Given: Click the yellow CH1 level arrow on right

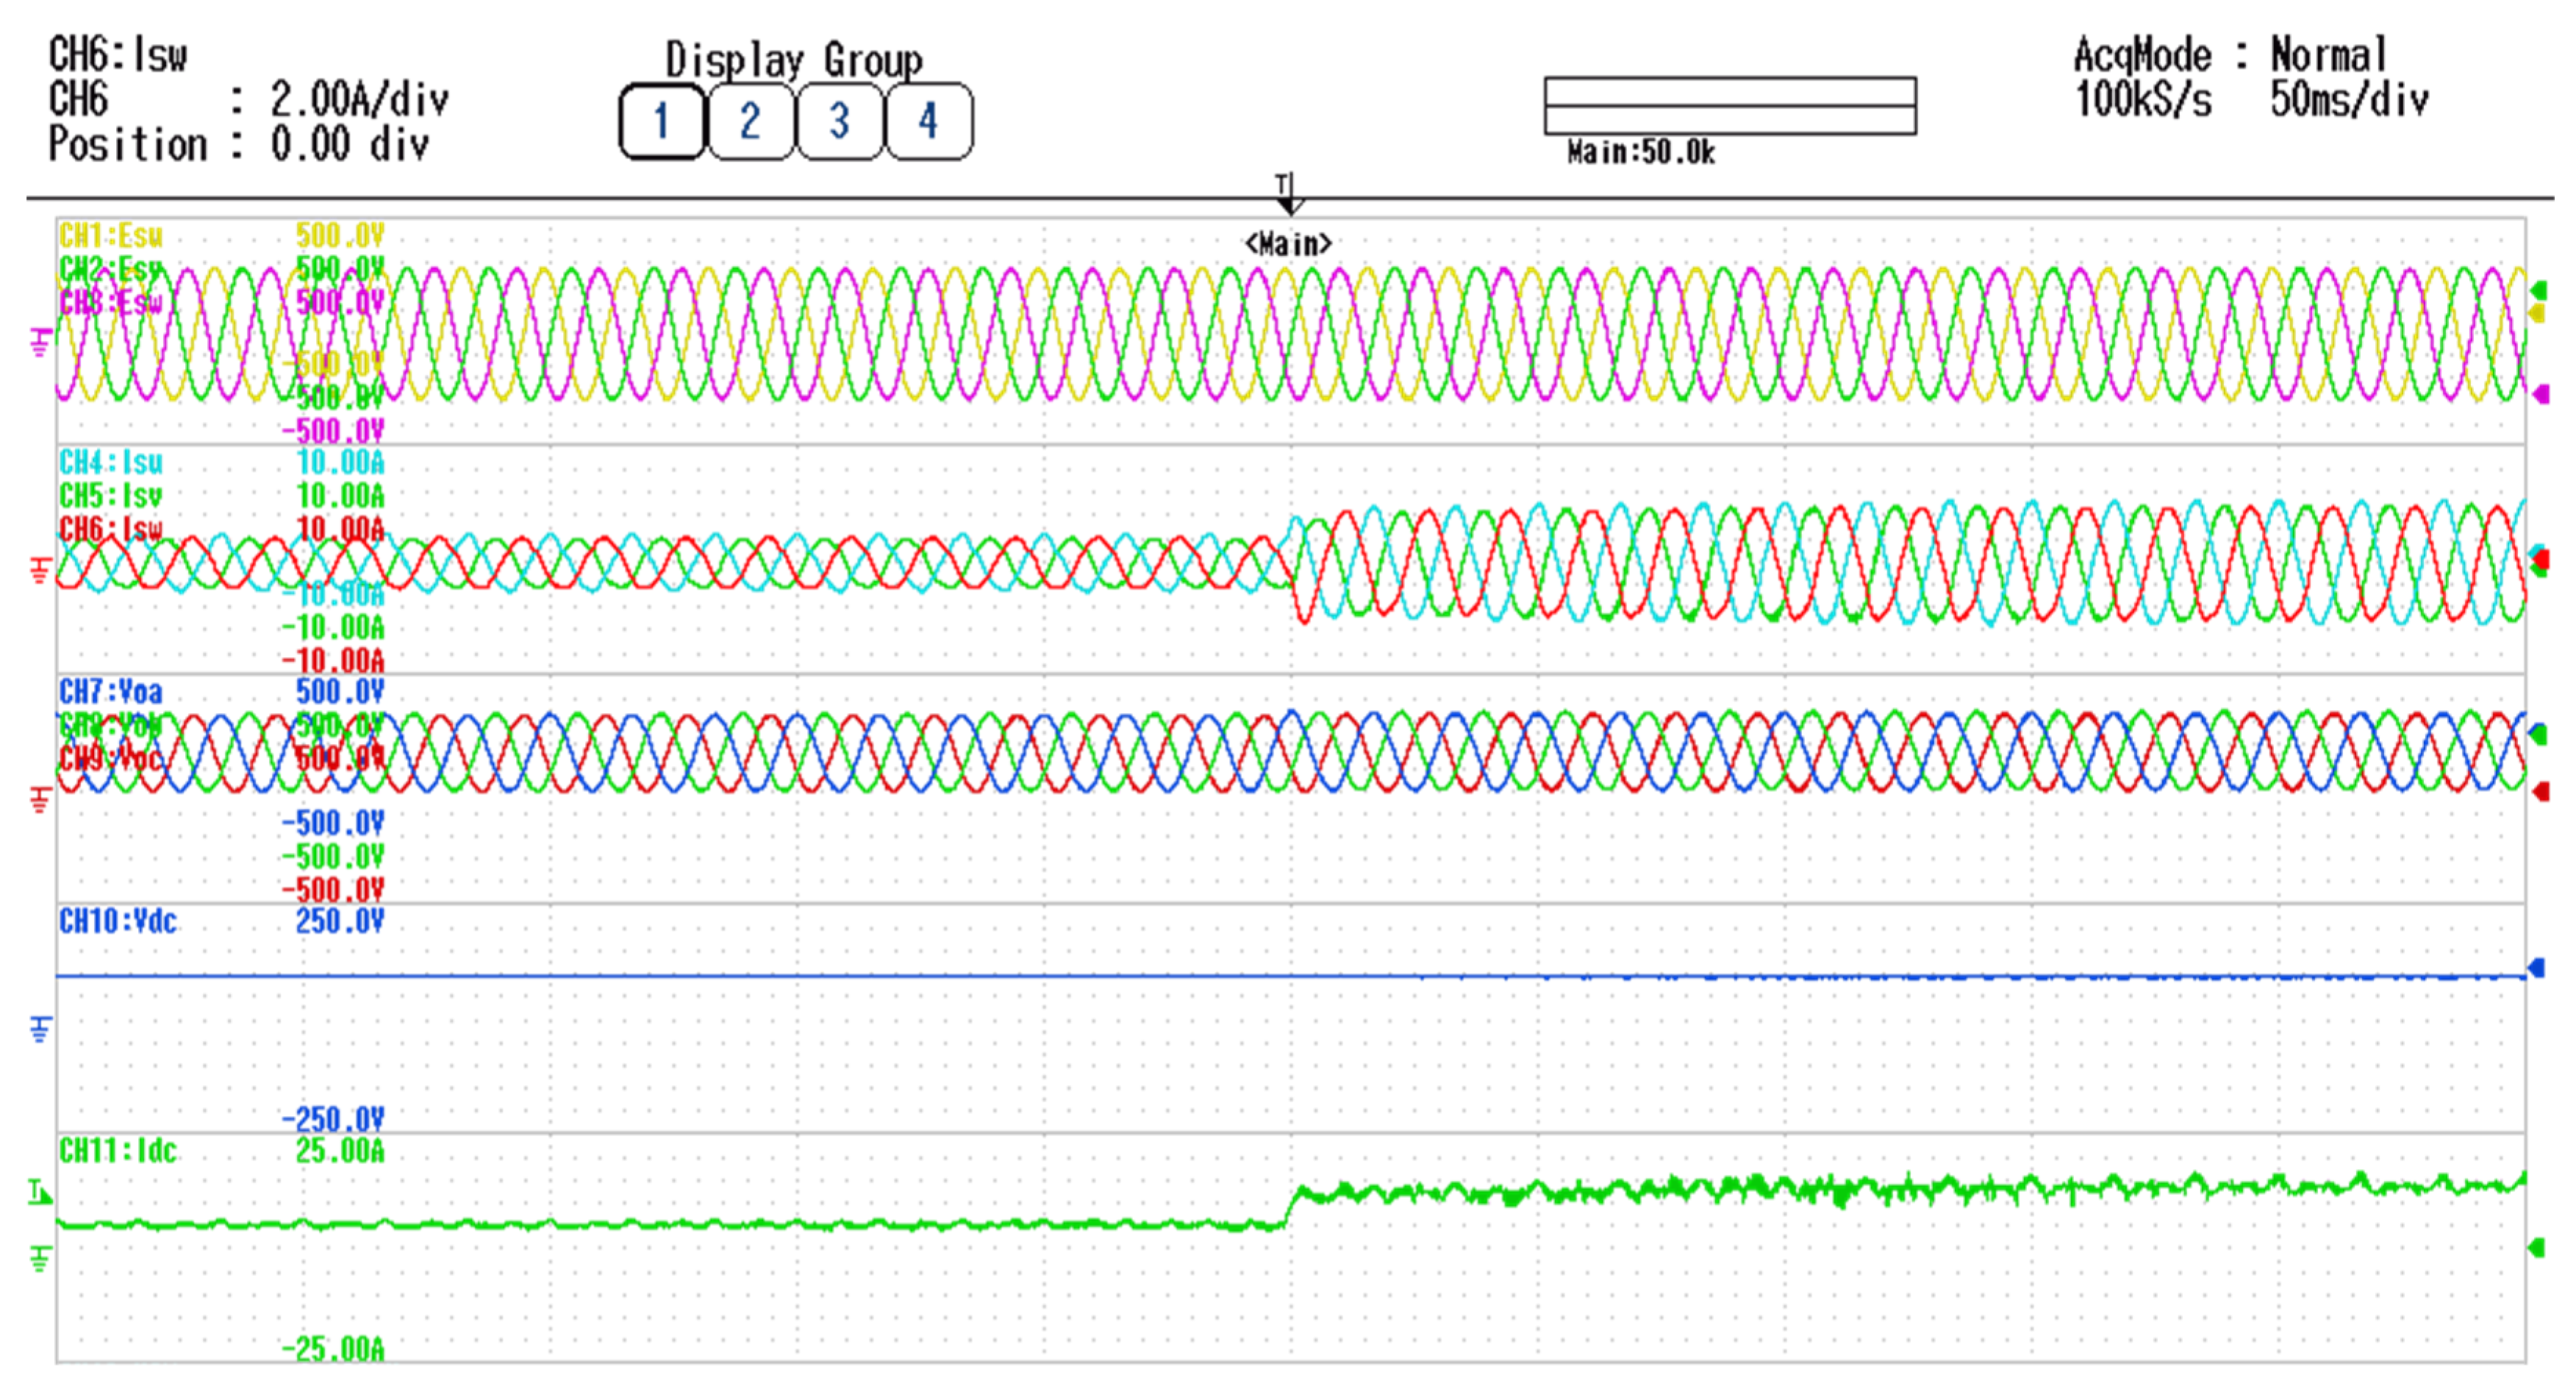Looking at the screenshot, I should pos(2537,314).
